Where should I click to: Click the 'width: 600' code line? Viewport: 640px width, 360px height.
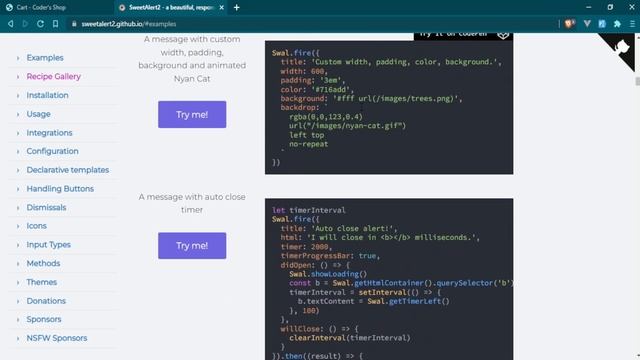point(304,71)
